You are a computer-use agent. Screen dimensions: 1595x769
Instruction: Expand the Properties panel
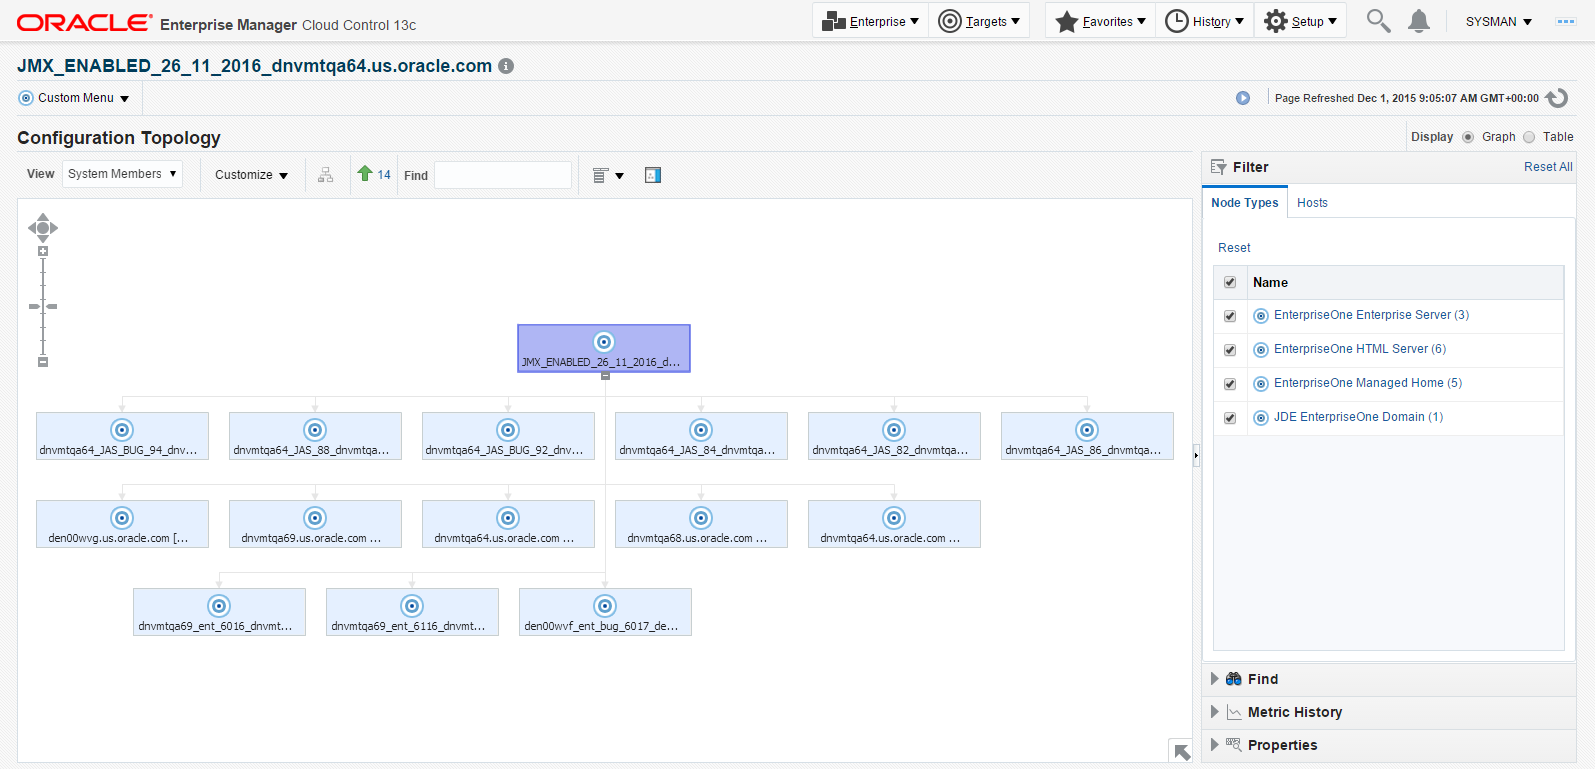(1215, 745)
